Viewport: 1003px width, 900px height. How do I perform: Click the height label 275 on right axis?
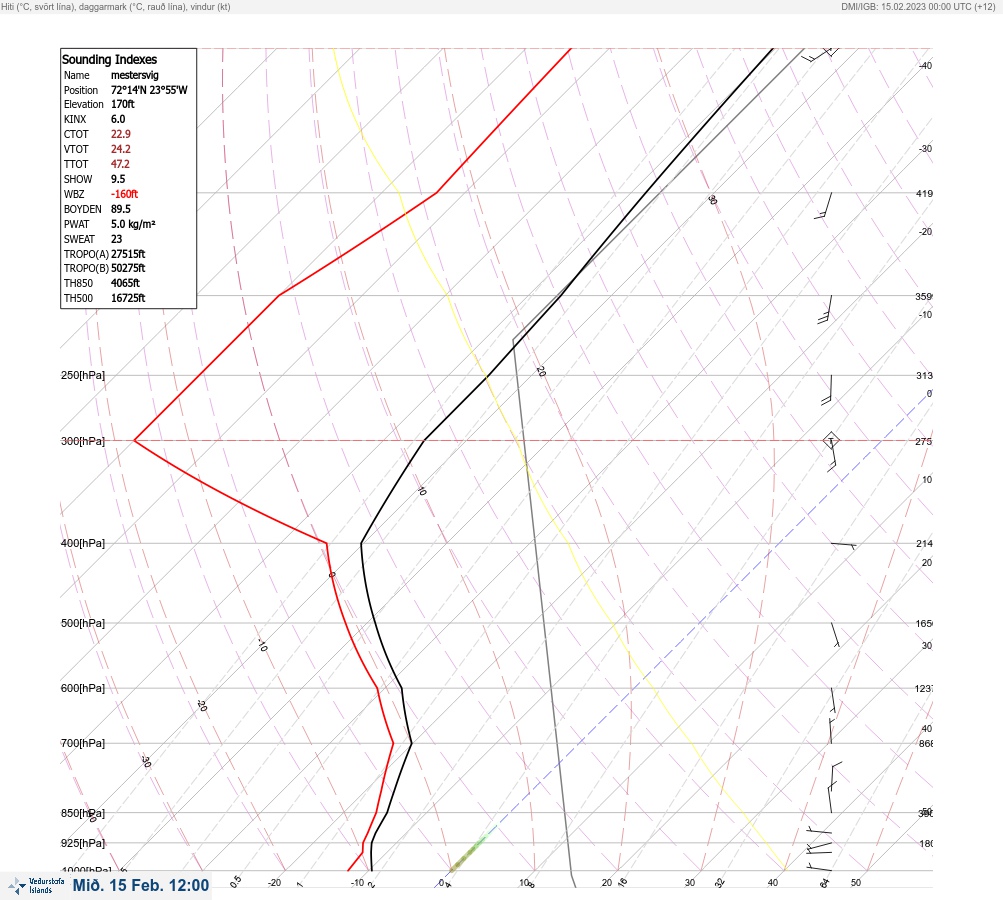coord(924,441)
